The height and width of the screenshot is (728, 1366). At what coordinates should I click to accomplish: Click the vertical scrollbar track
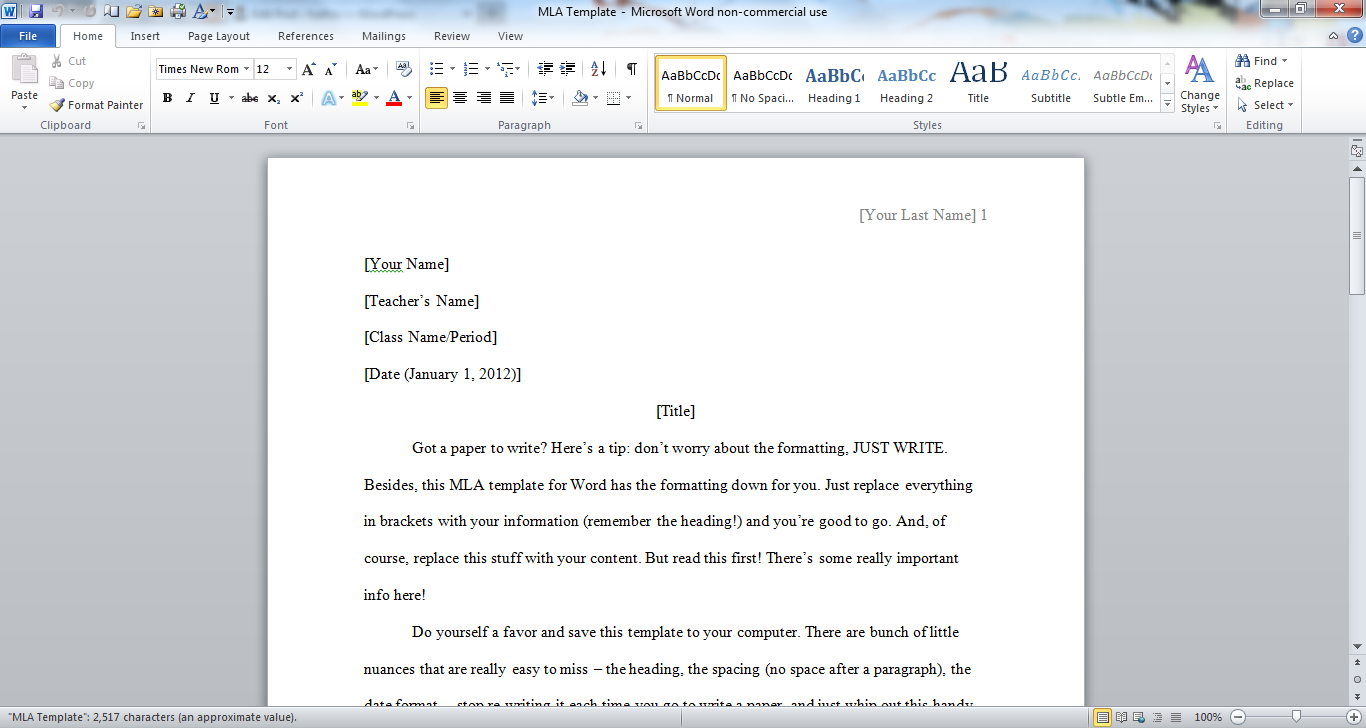pyautogui.click(x=1357, y=450)
